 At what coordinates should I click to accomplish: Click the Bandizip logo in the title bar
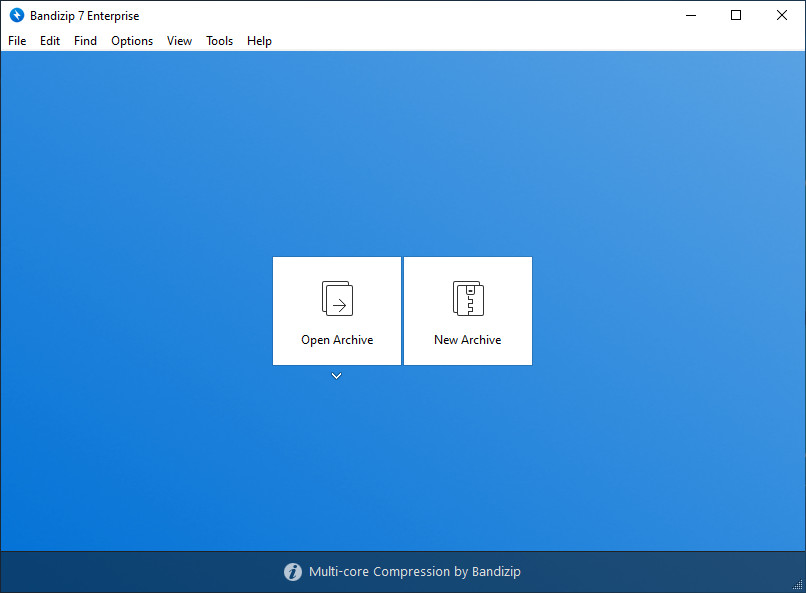click(x=17, y=15)
